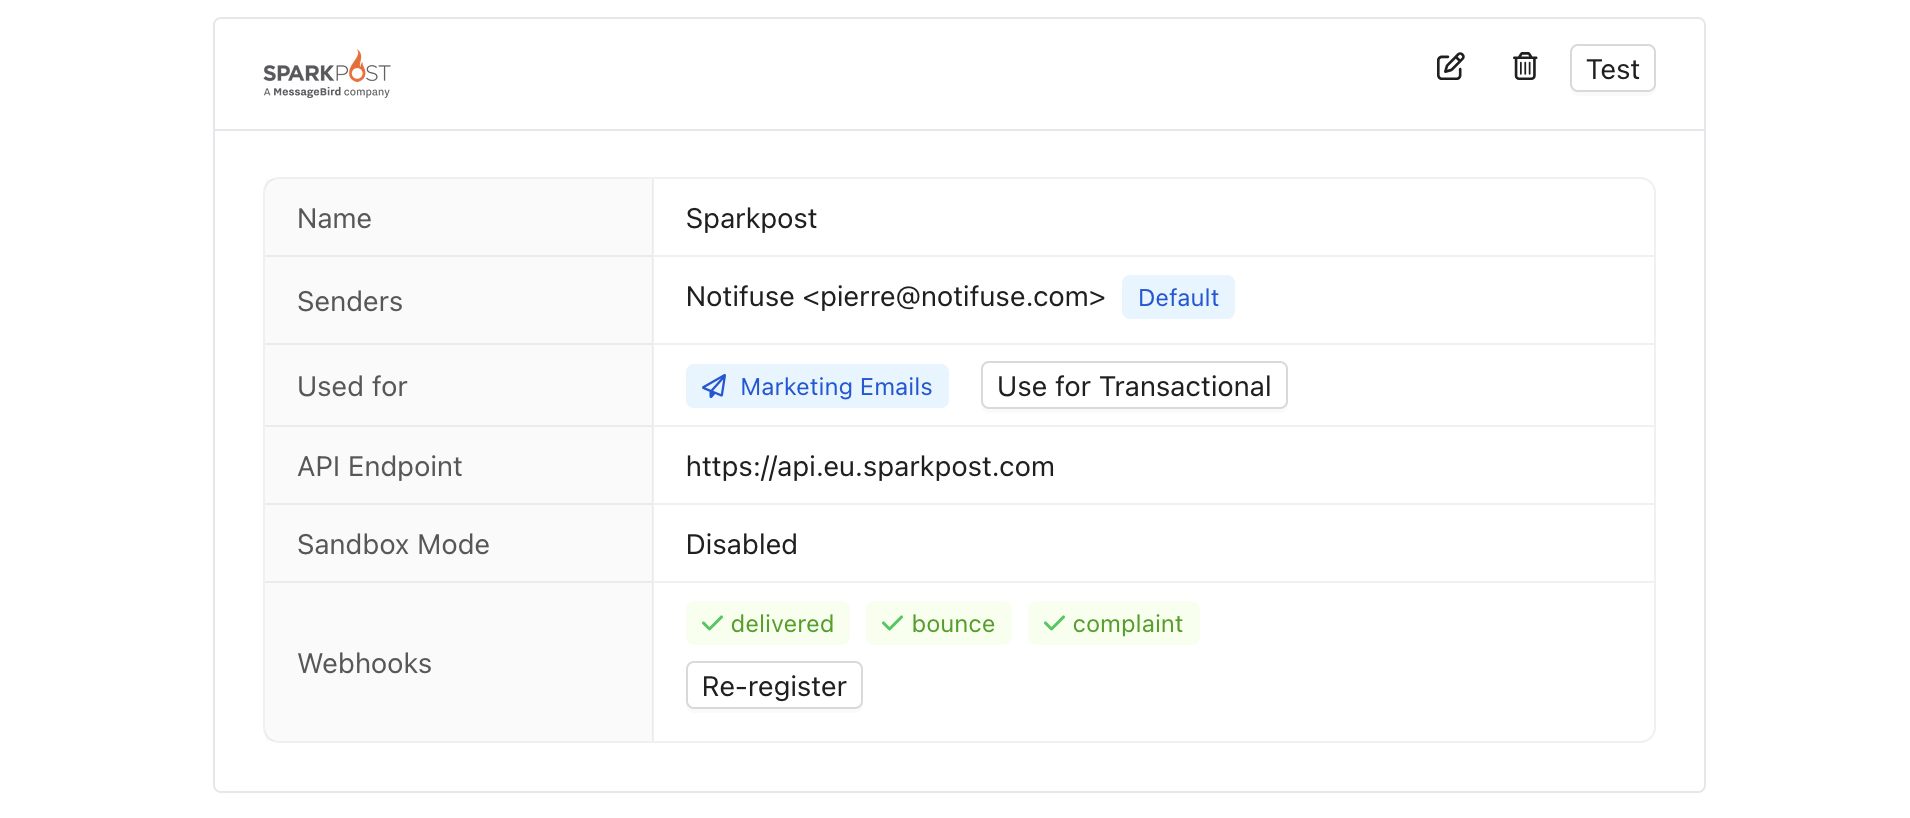Viewport: 1910px width, 818px height.
Task: Click the Sandbox Mode row label
Action: [x=393, y=545]
